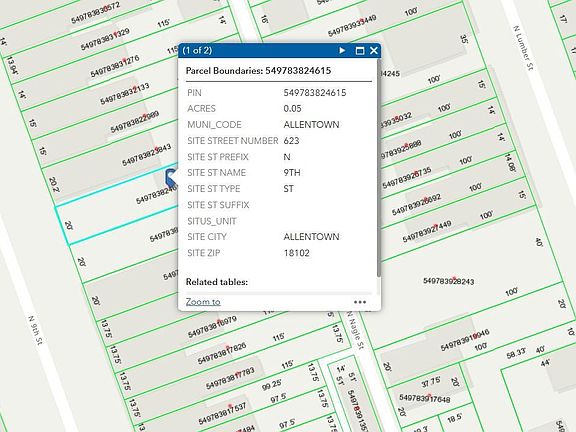Select SITE ST PREFIX value N

pos(287,157)
